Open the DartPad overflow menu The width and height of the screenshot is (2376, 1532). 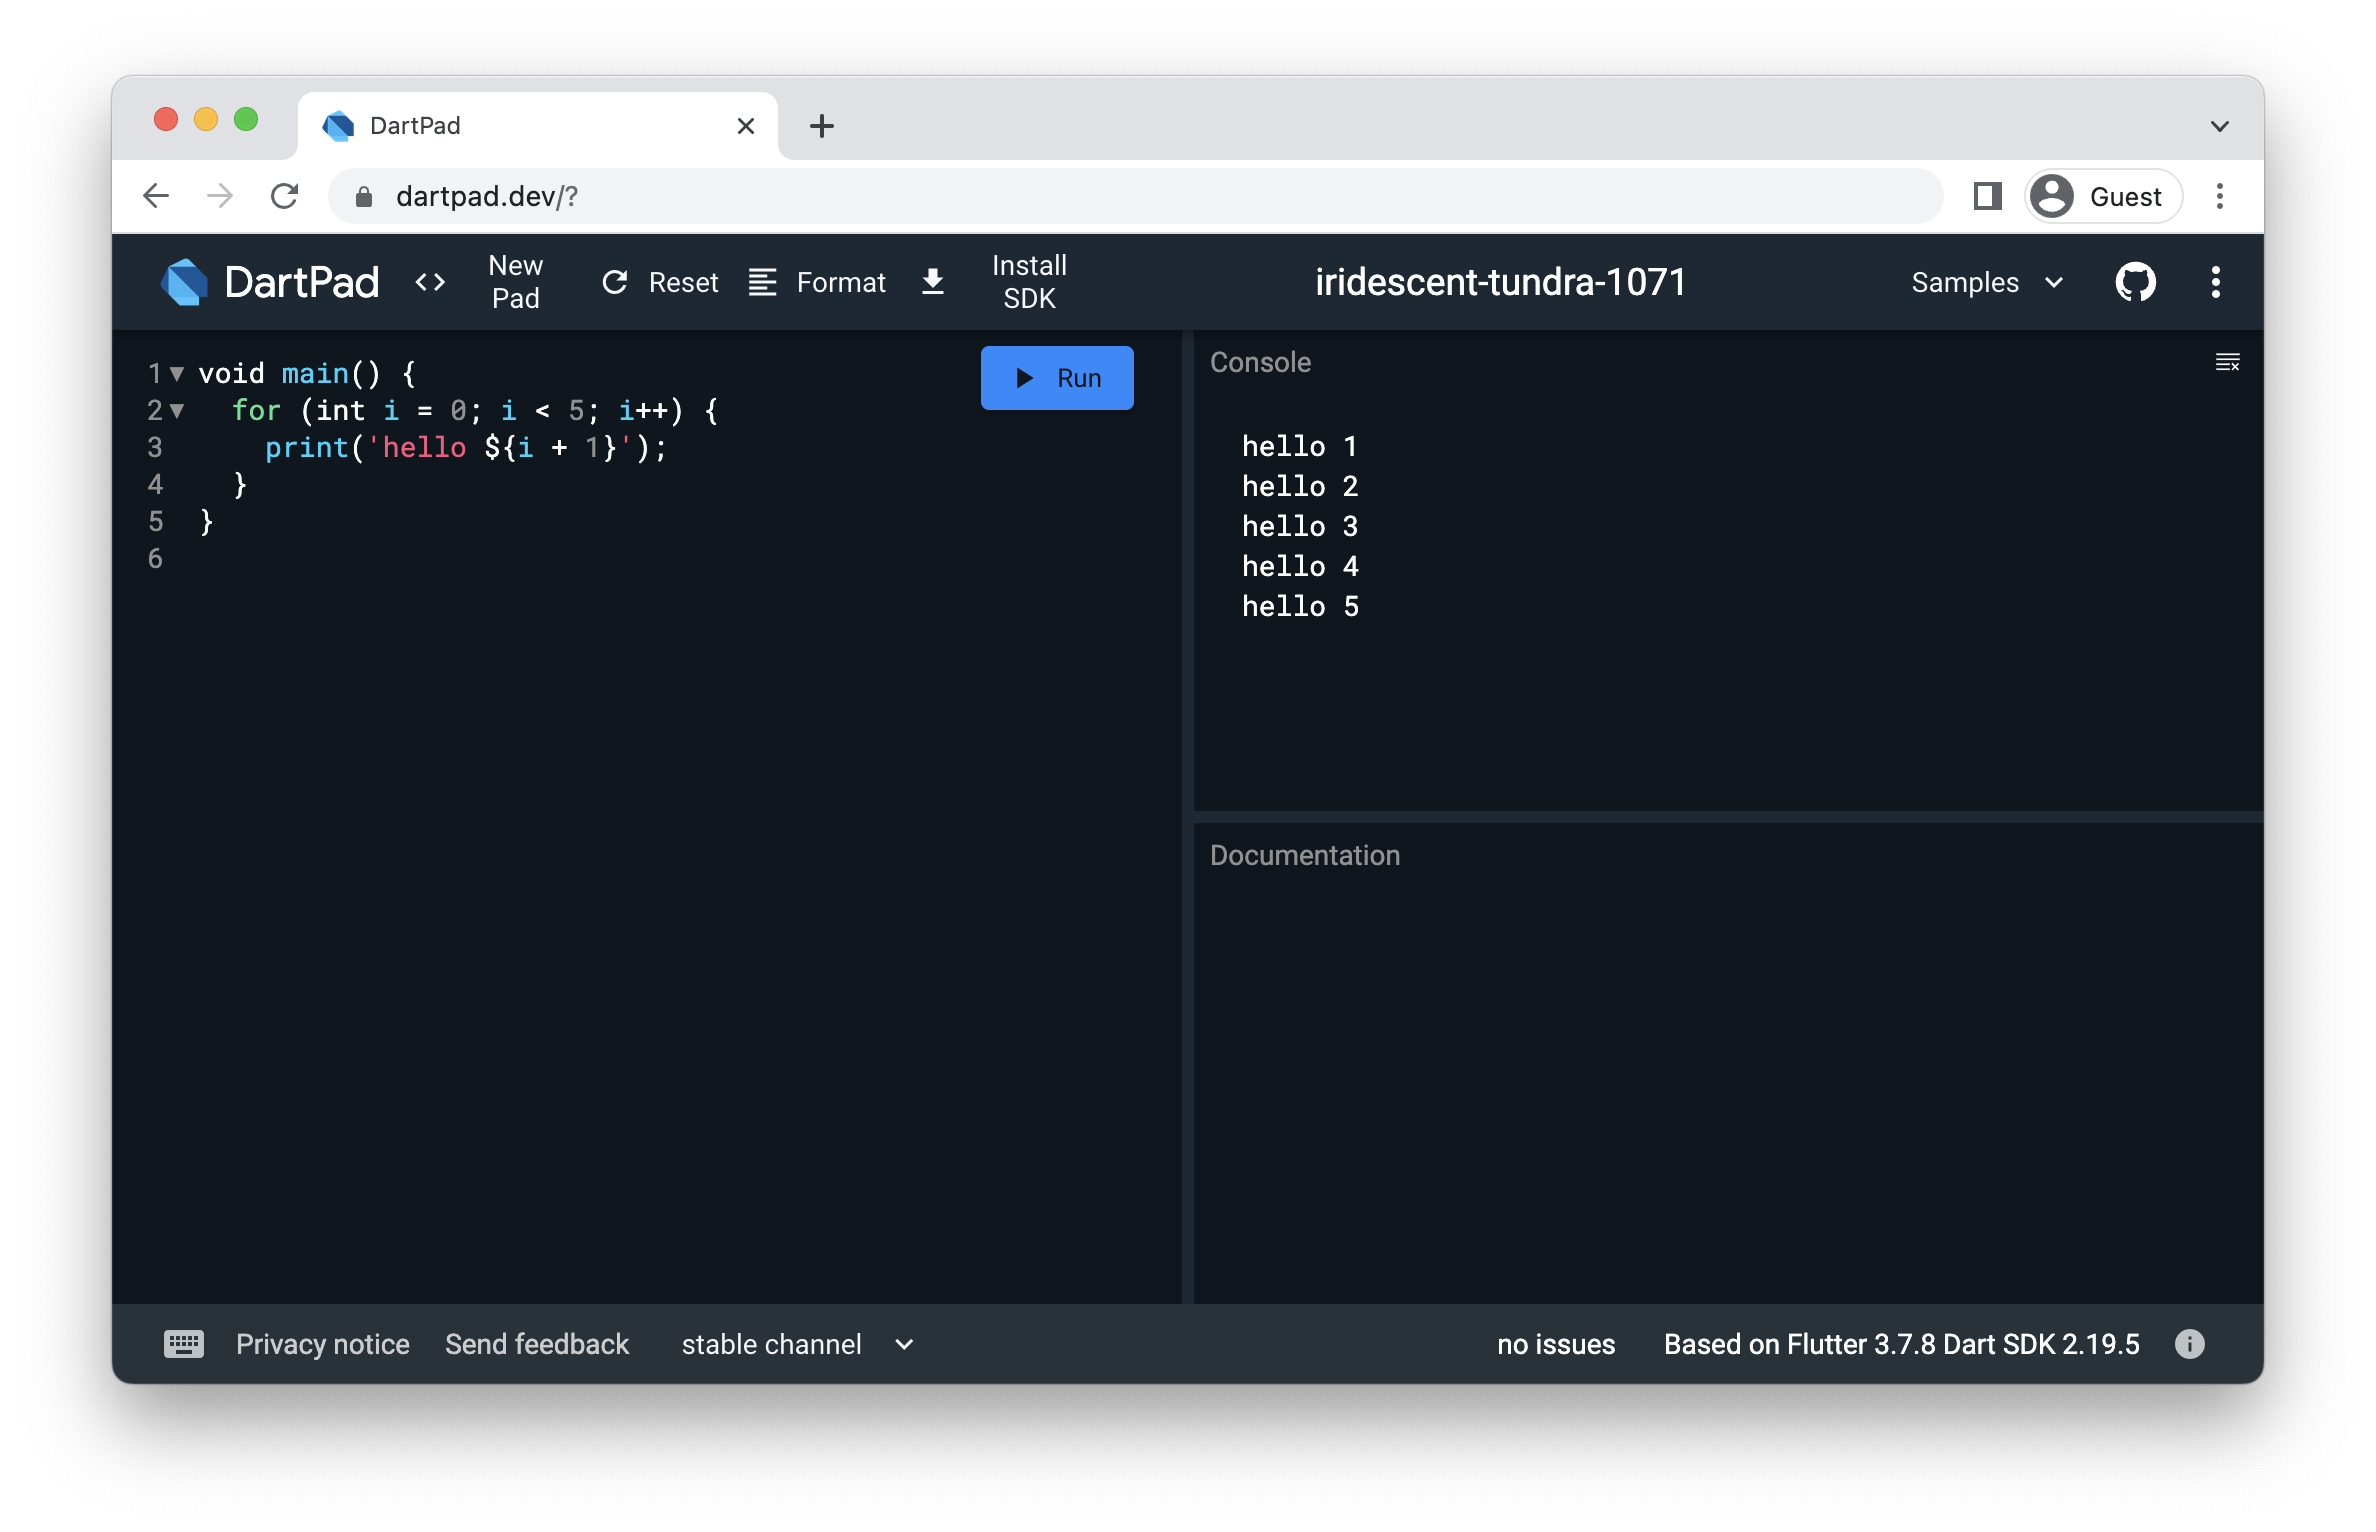(x=2215, y=282)
